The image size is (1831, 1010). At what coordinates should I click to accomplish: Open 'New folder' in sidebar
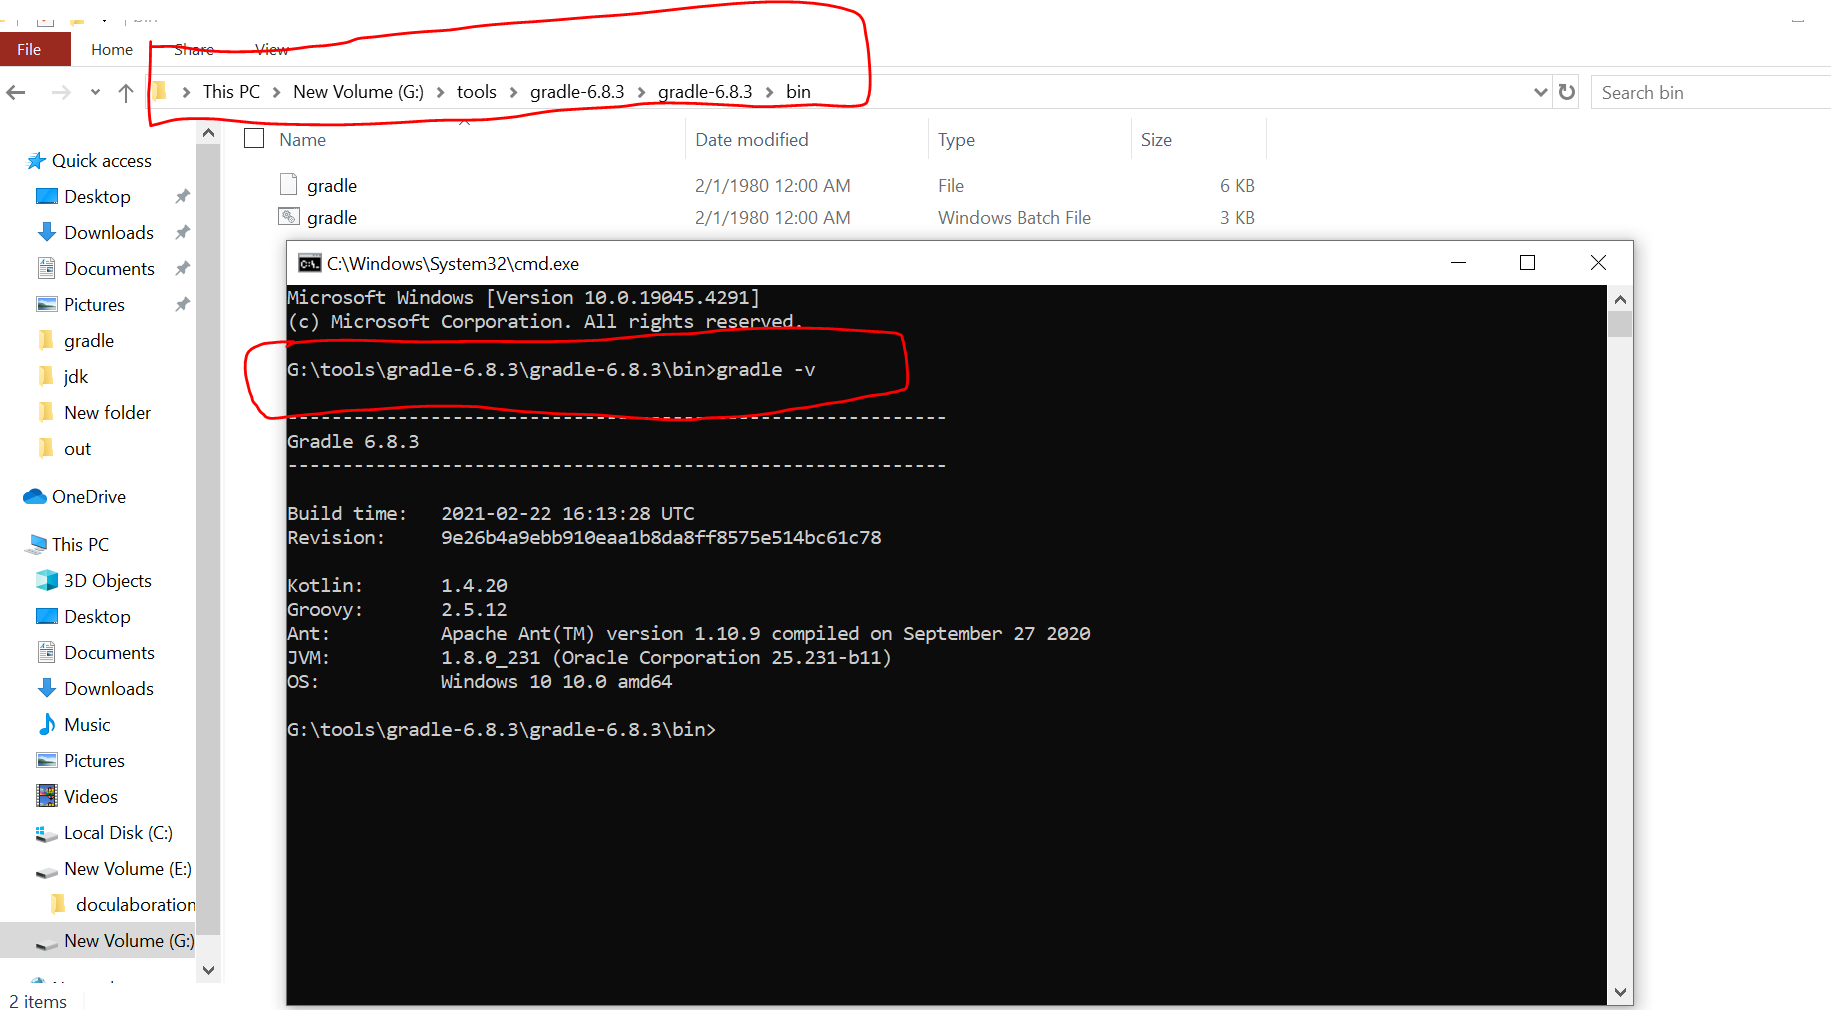point(107,413)
